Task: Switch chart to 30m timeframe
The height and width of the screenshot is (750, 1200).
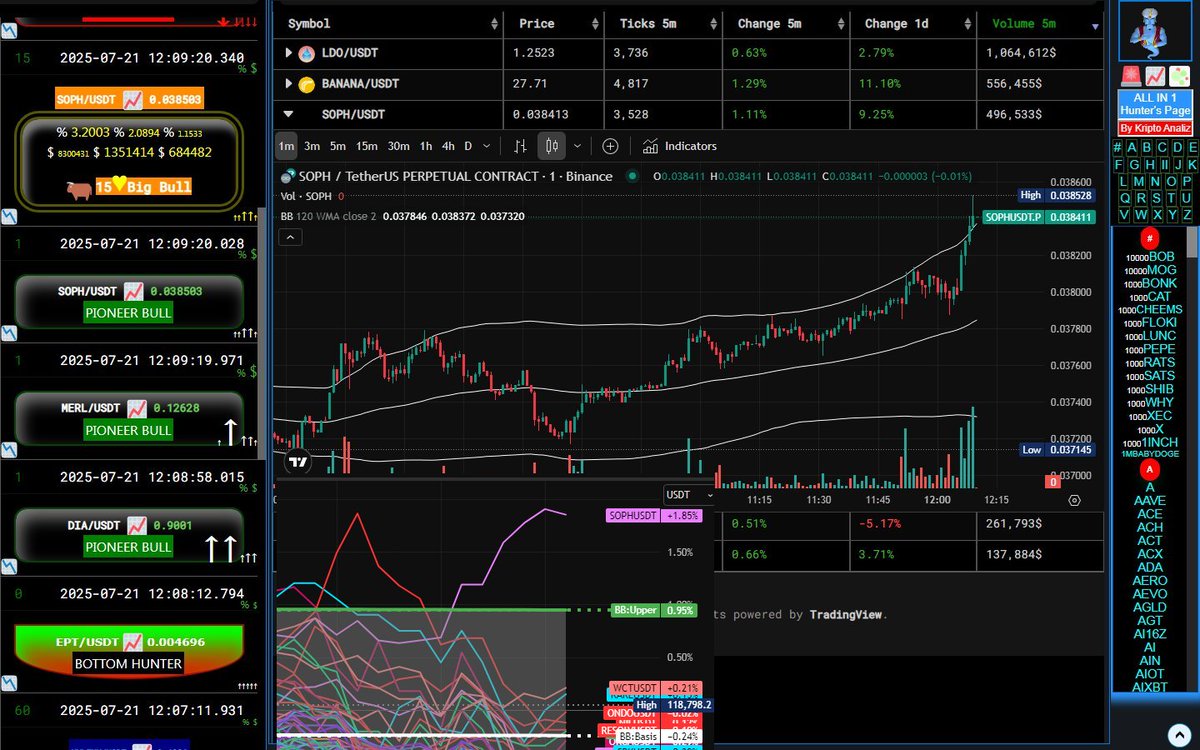Action: (398, 146)
